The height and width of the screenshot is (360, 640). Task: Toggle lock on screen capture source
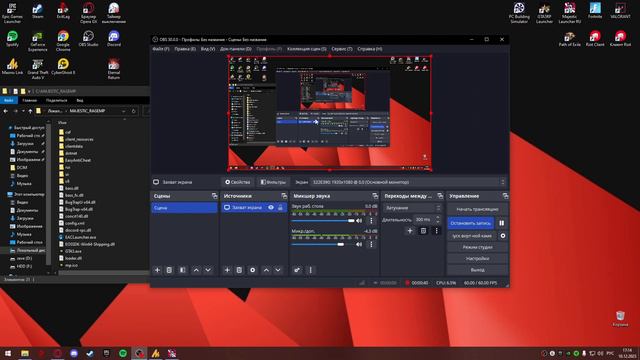[x=280, y=207]
